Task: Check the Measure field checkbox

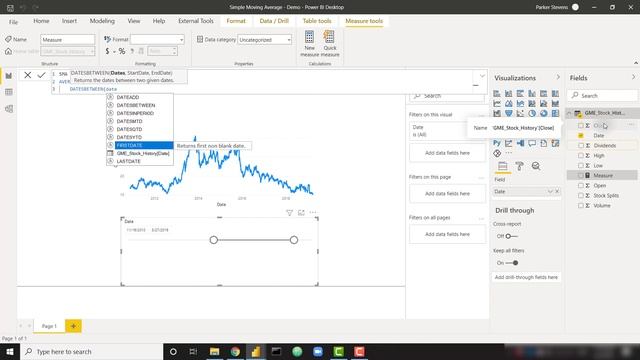Action: (x=581, y=176)
